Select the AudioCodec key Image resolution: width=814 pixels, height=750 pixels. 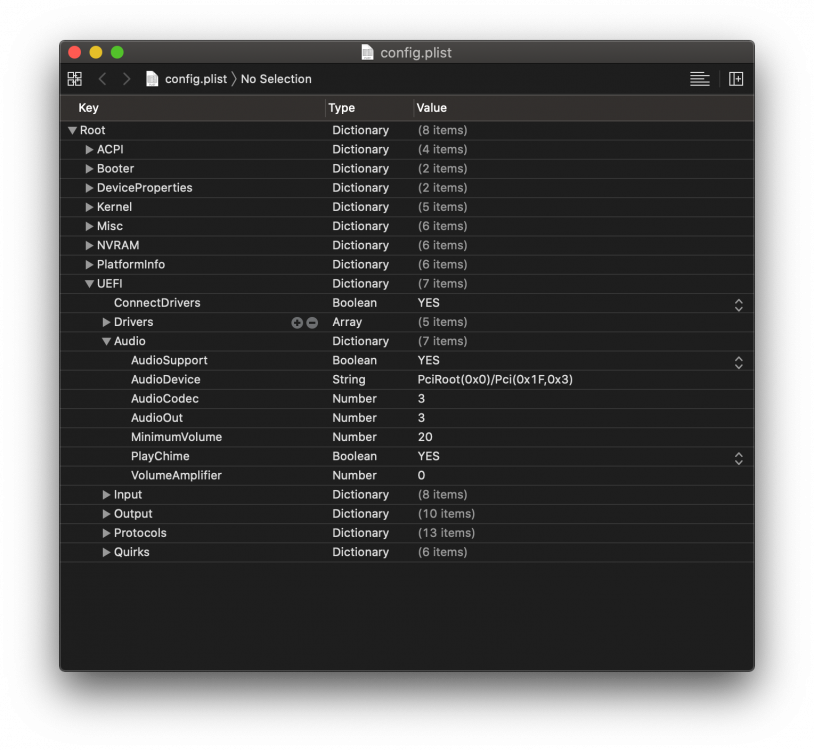click(x=165, y=399)
